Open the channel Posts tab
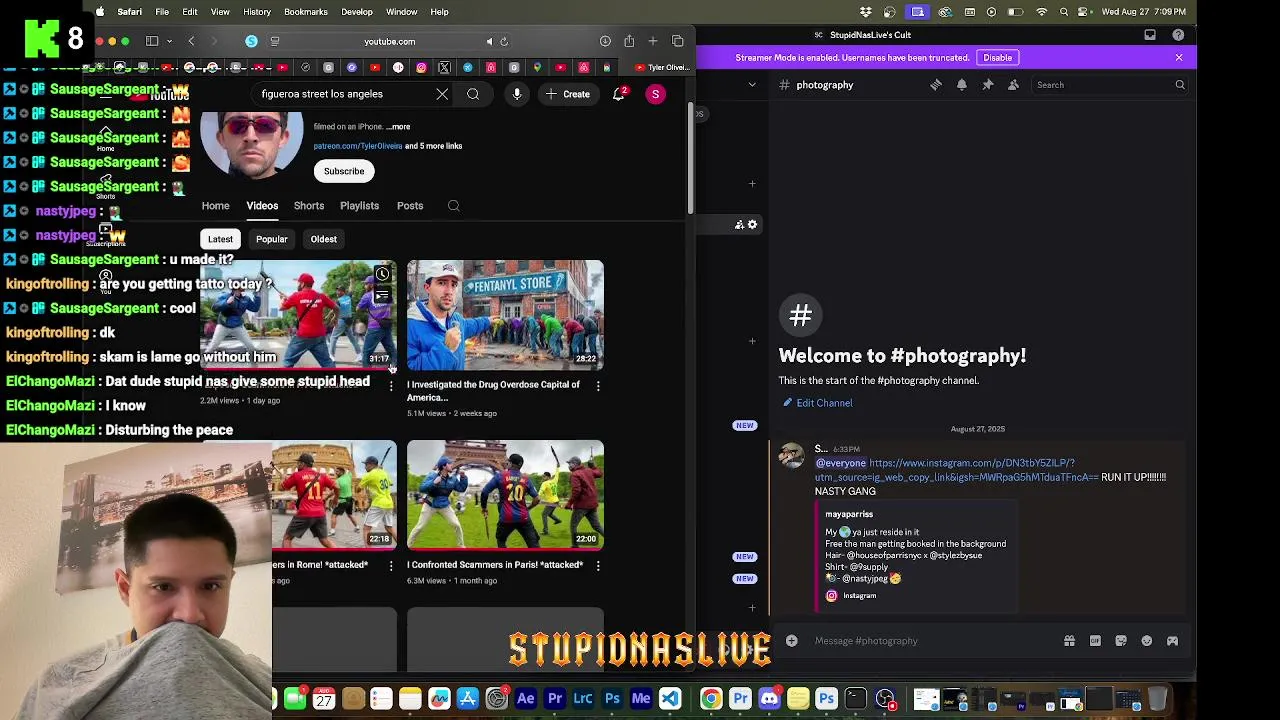1280x720 pixels. [410, 206]
